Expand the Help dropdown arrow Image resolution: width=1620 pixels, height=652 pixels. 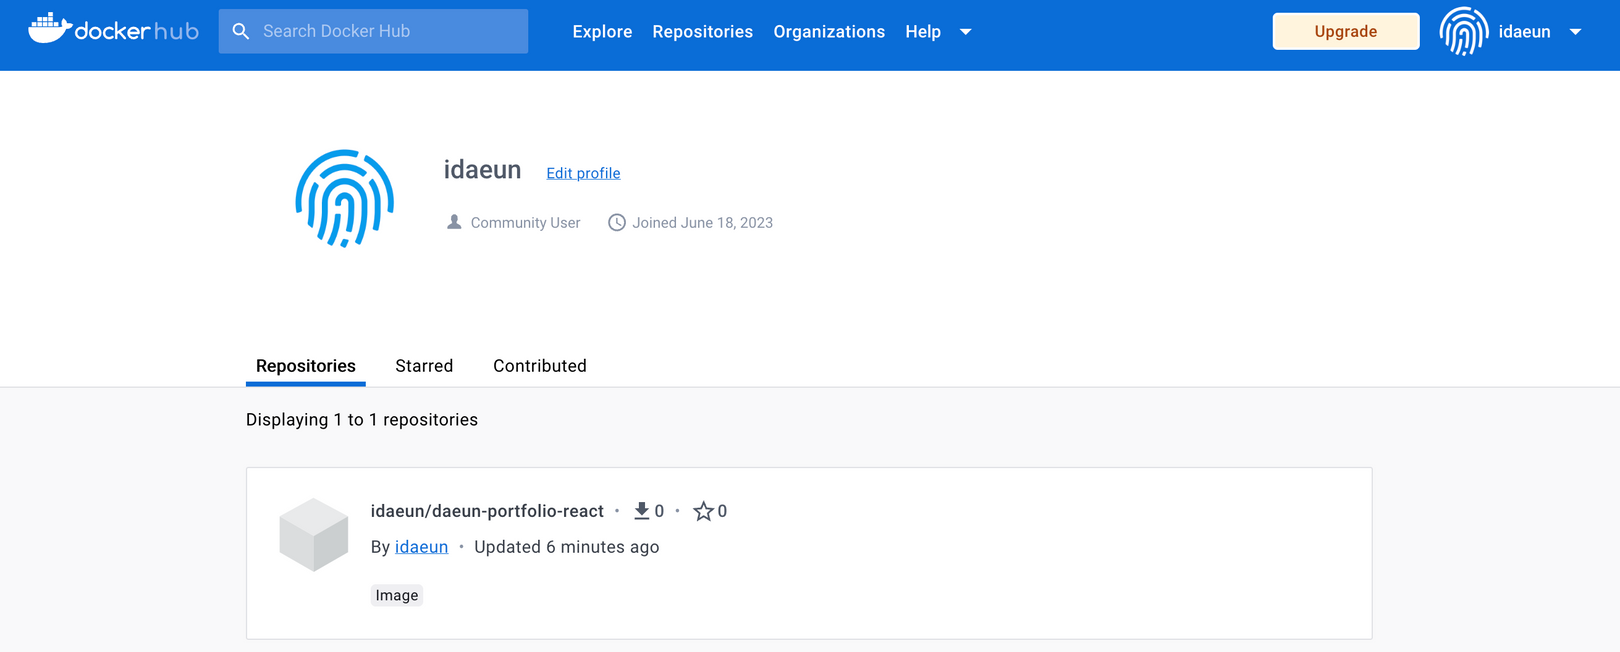(x=966, y=32)
